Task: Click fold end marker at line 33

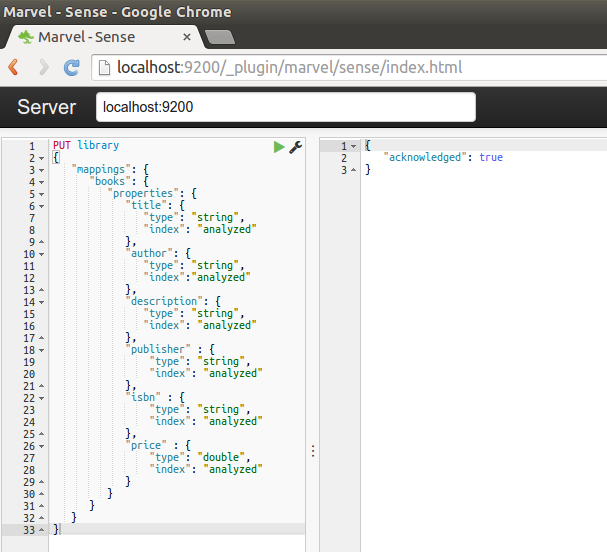Action: pos(41,530)
